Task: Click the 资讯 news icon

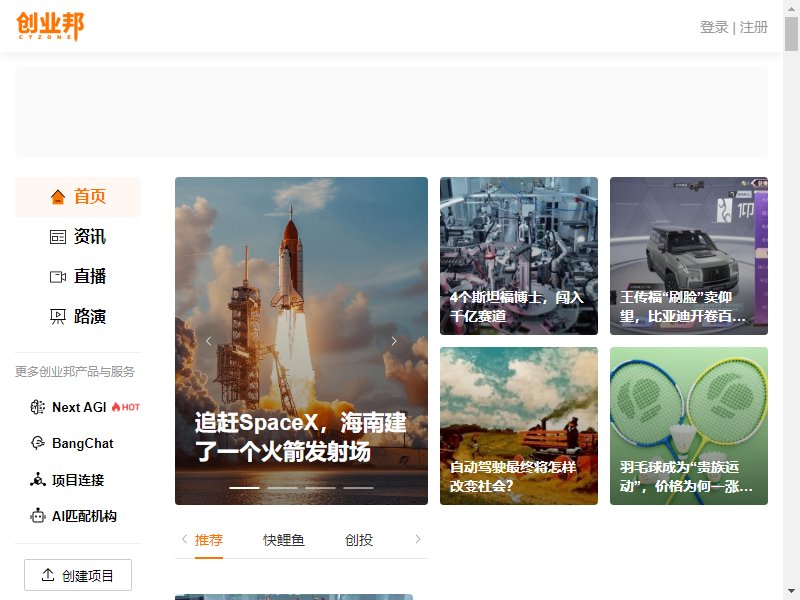Action: coord(58,237)
